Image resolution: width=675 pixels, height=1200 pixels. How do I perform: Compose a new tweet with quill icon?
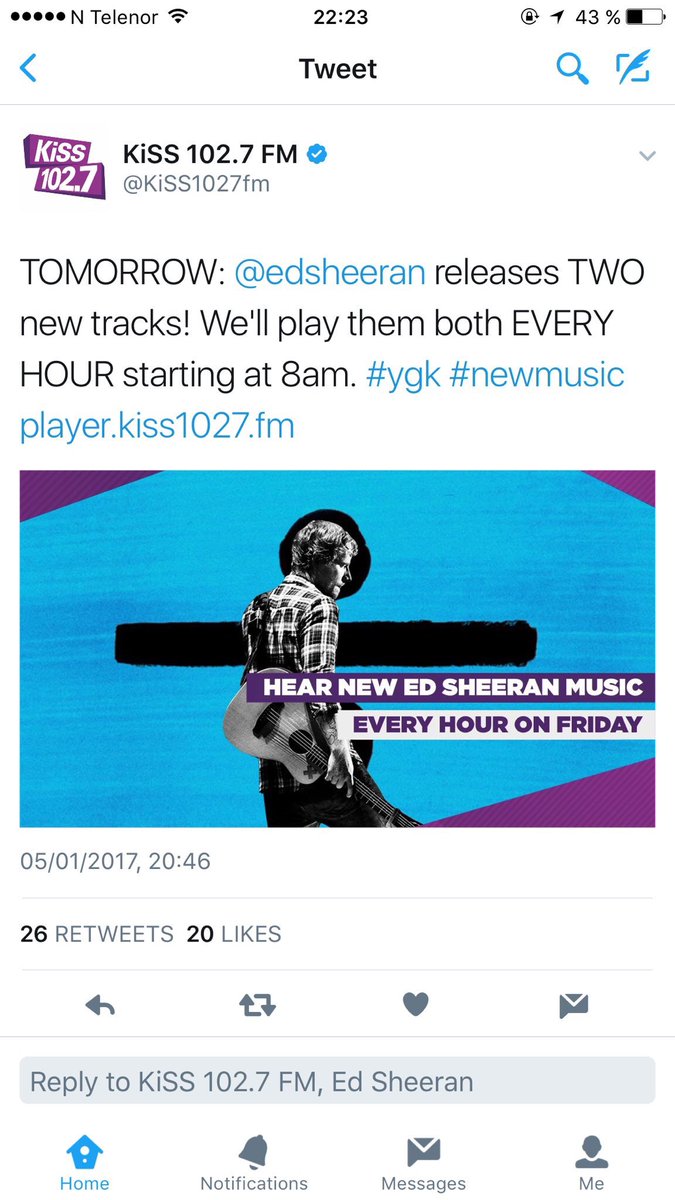click(x=633, y=66)
